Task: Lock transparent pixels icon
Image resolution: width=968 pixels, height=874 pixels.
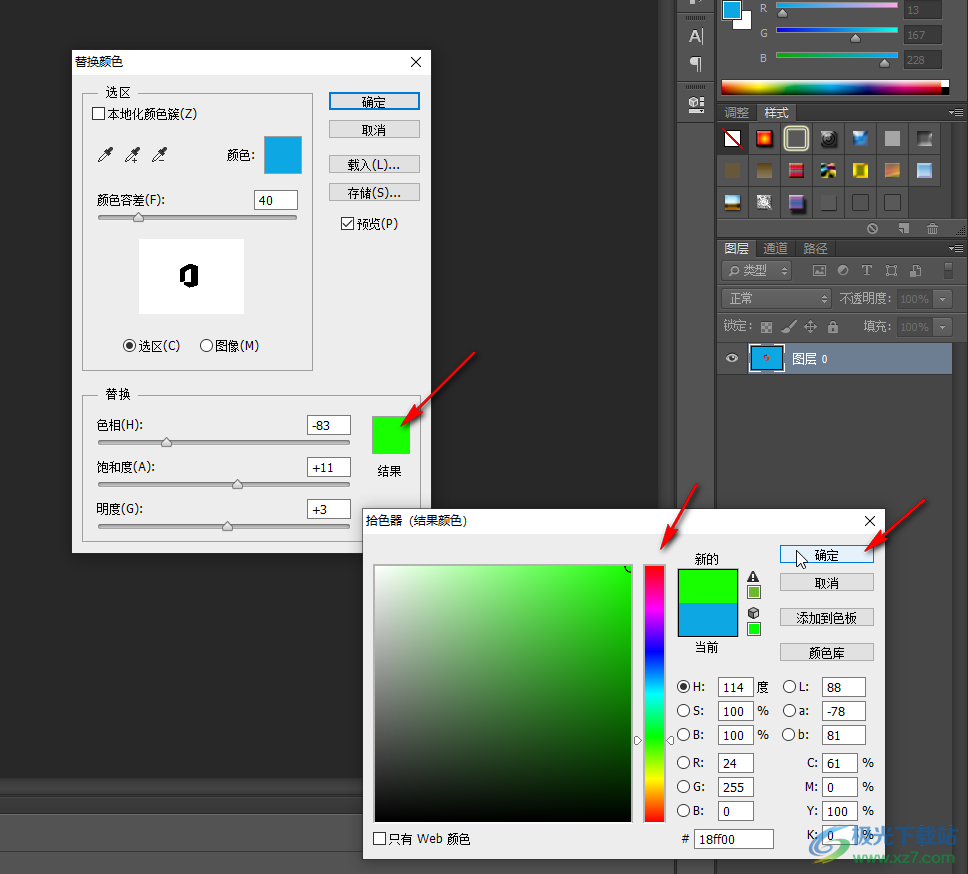Action: [x=766, y=327]
